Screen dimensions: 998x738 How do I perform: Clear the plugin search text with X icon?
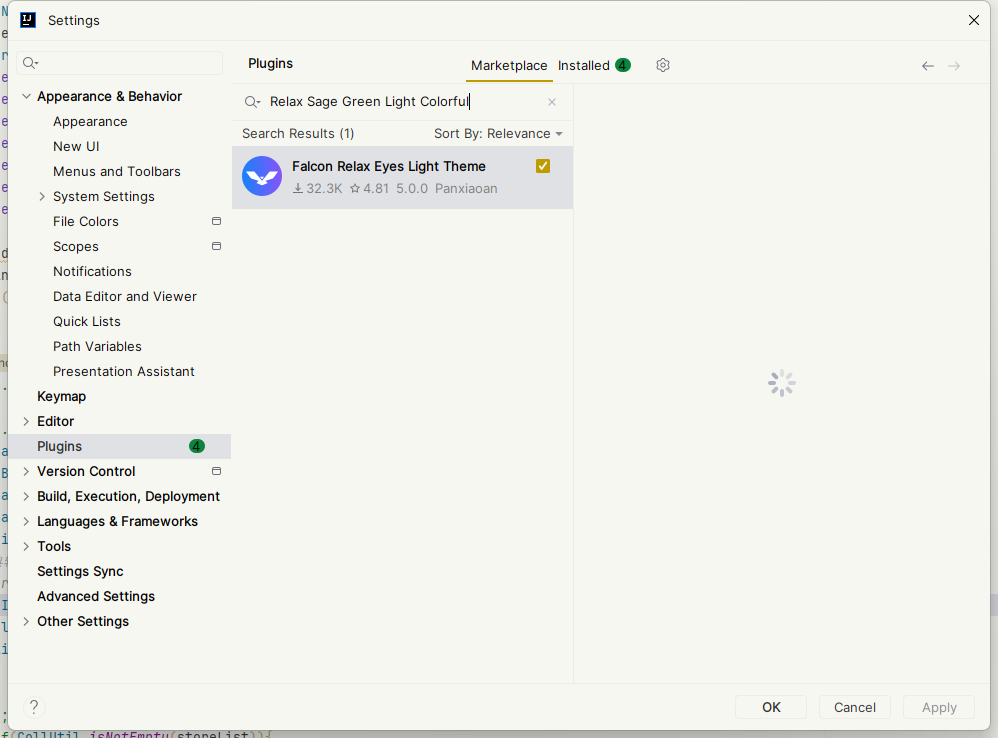(x=552, y=102)
